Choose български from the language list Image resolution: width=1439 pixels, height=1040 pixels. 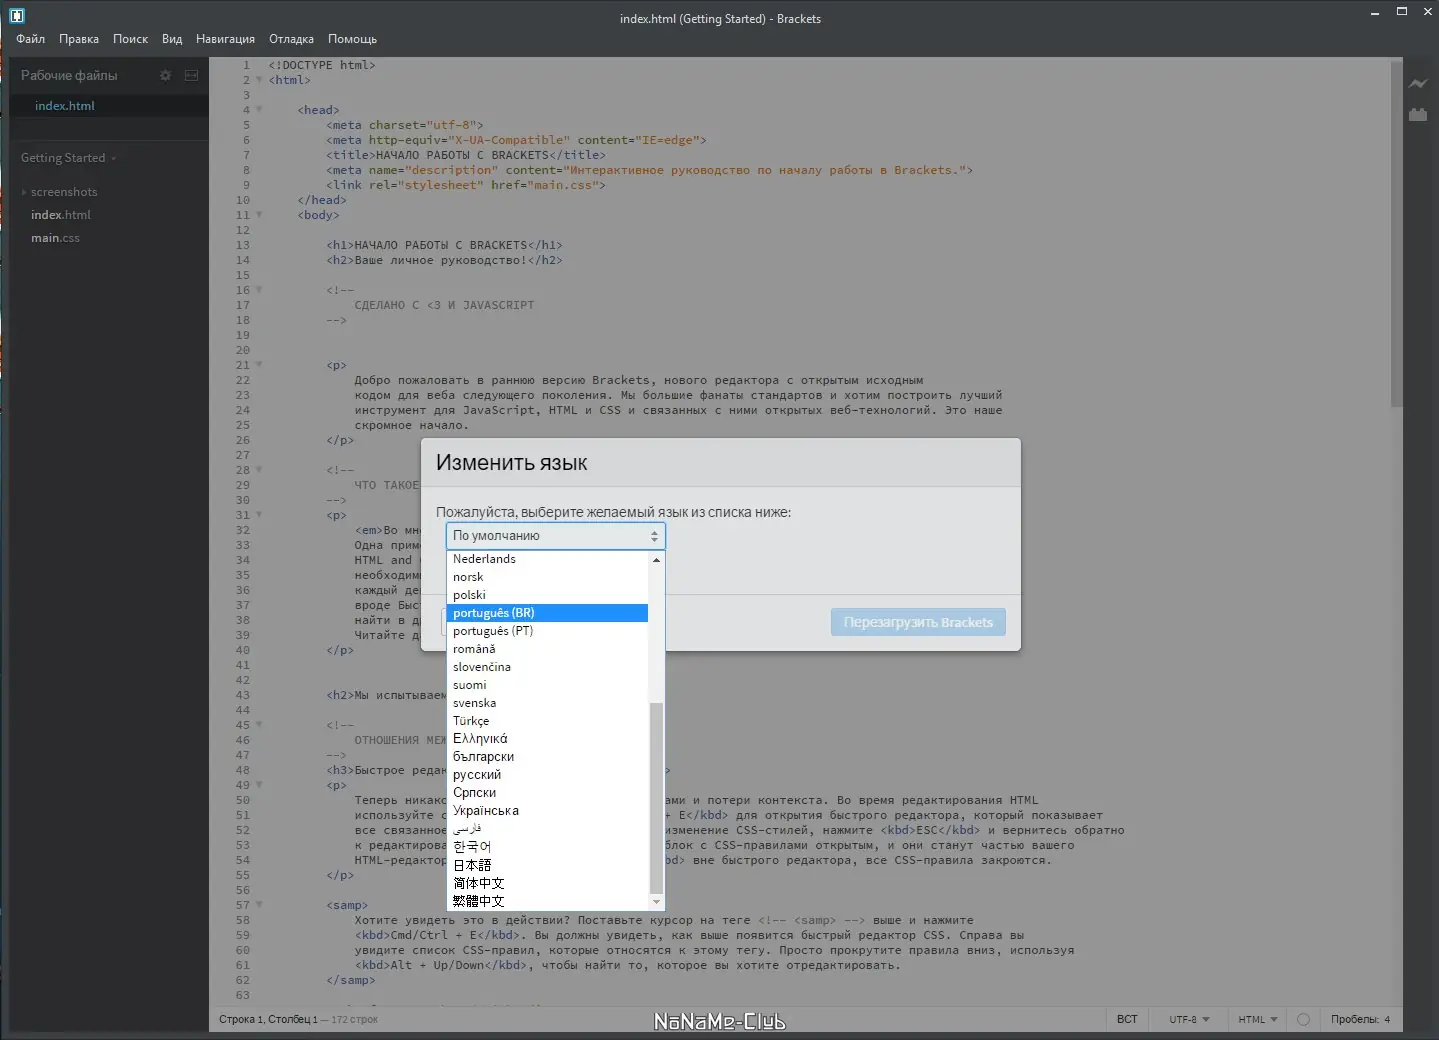548,757
